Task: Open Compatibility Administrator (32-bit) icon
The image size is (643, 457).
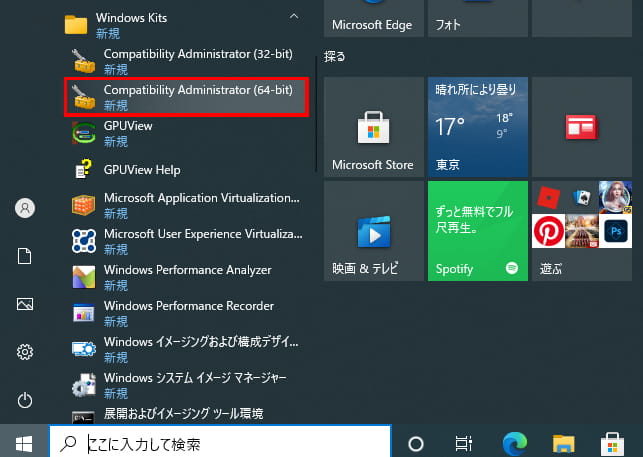Action: (83, 61)
